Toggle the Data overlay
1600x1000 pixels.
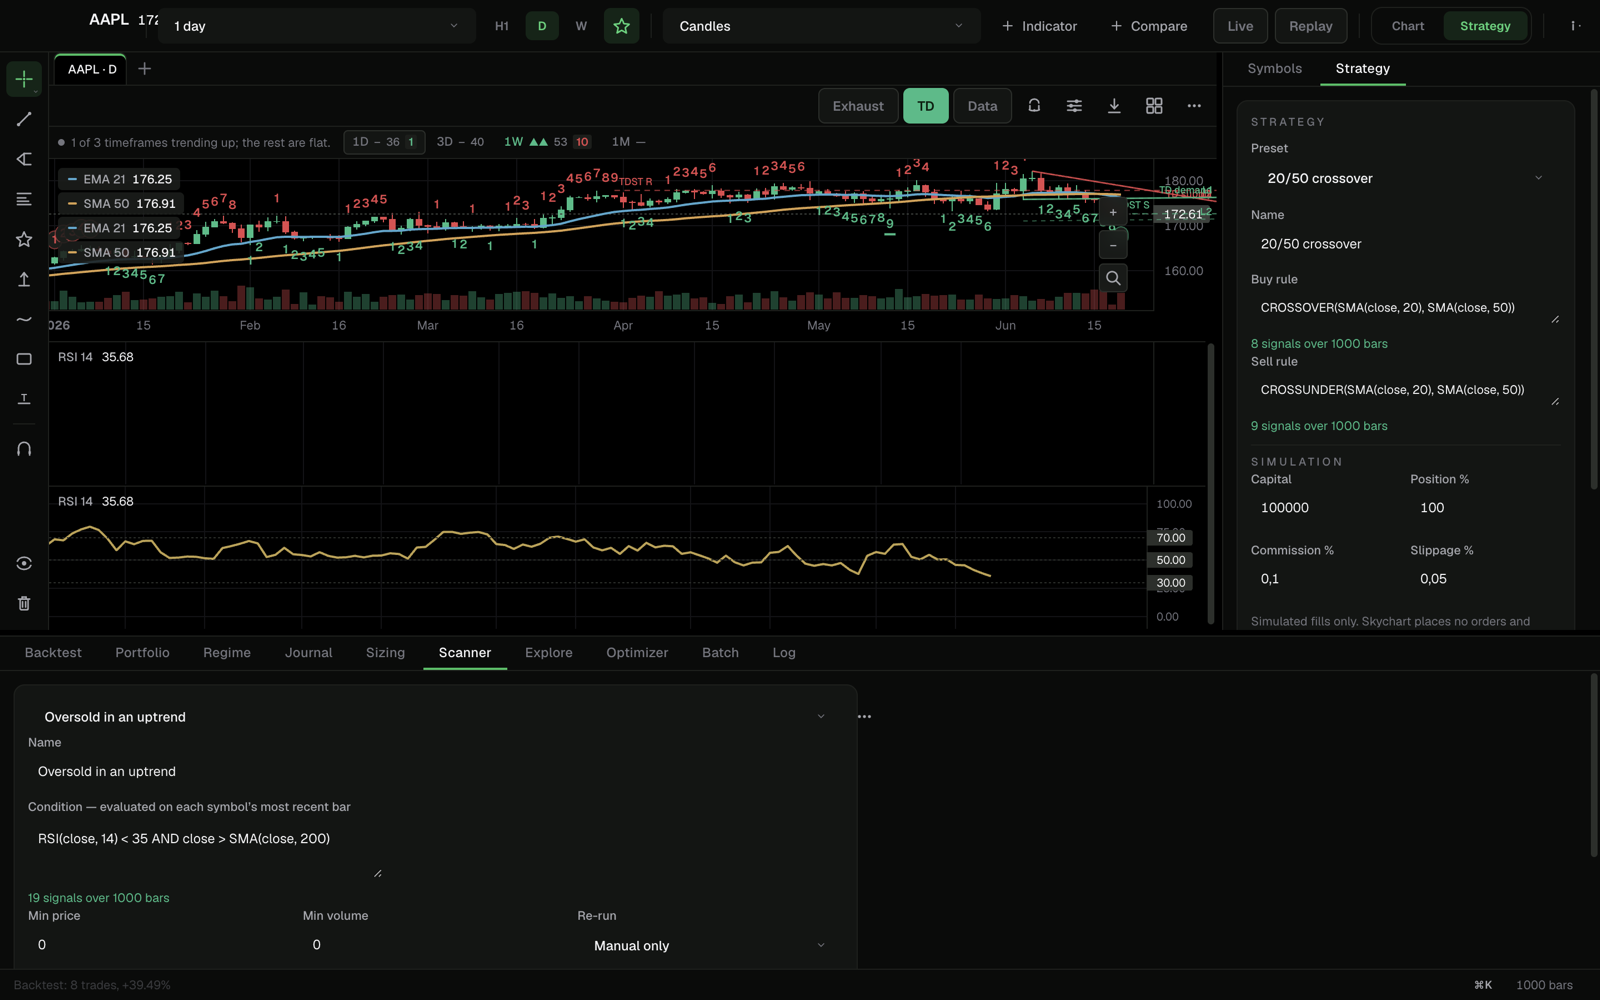point(982,106)
